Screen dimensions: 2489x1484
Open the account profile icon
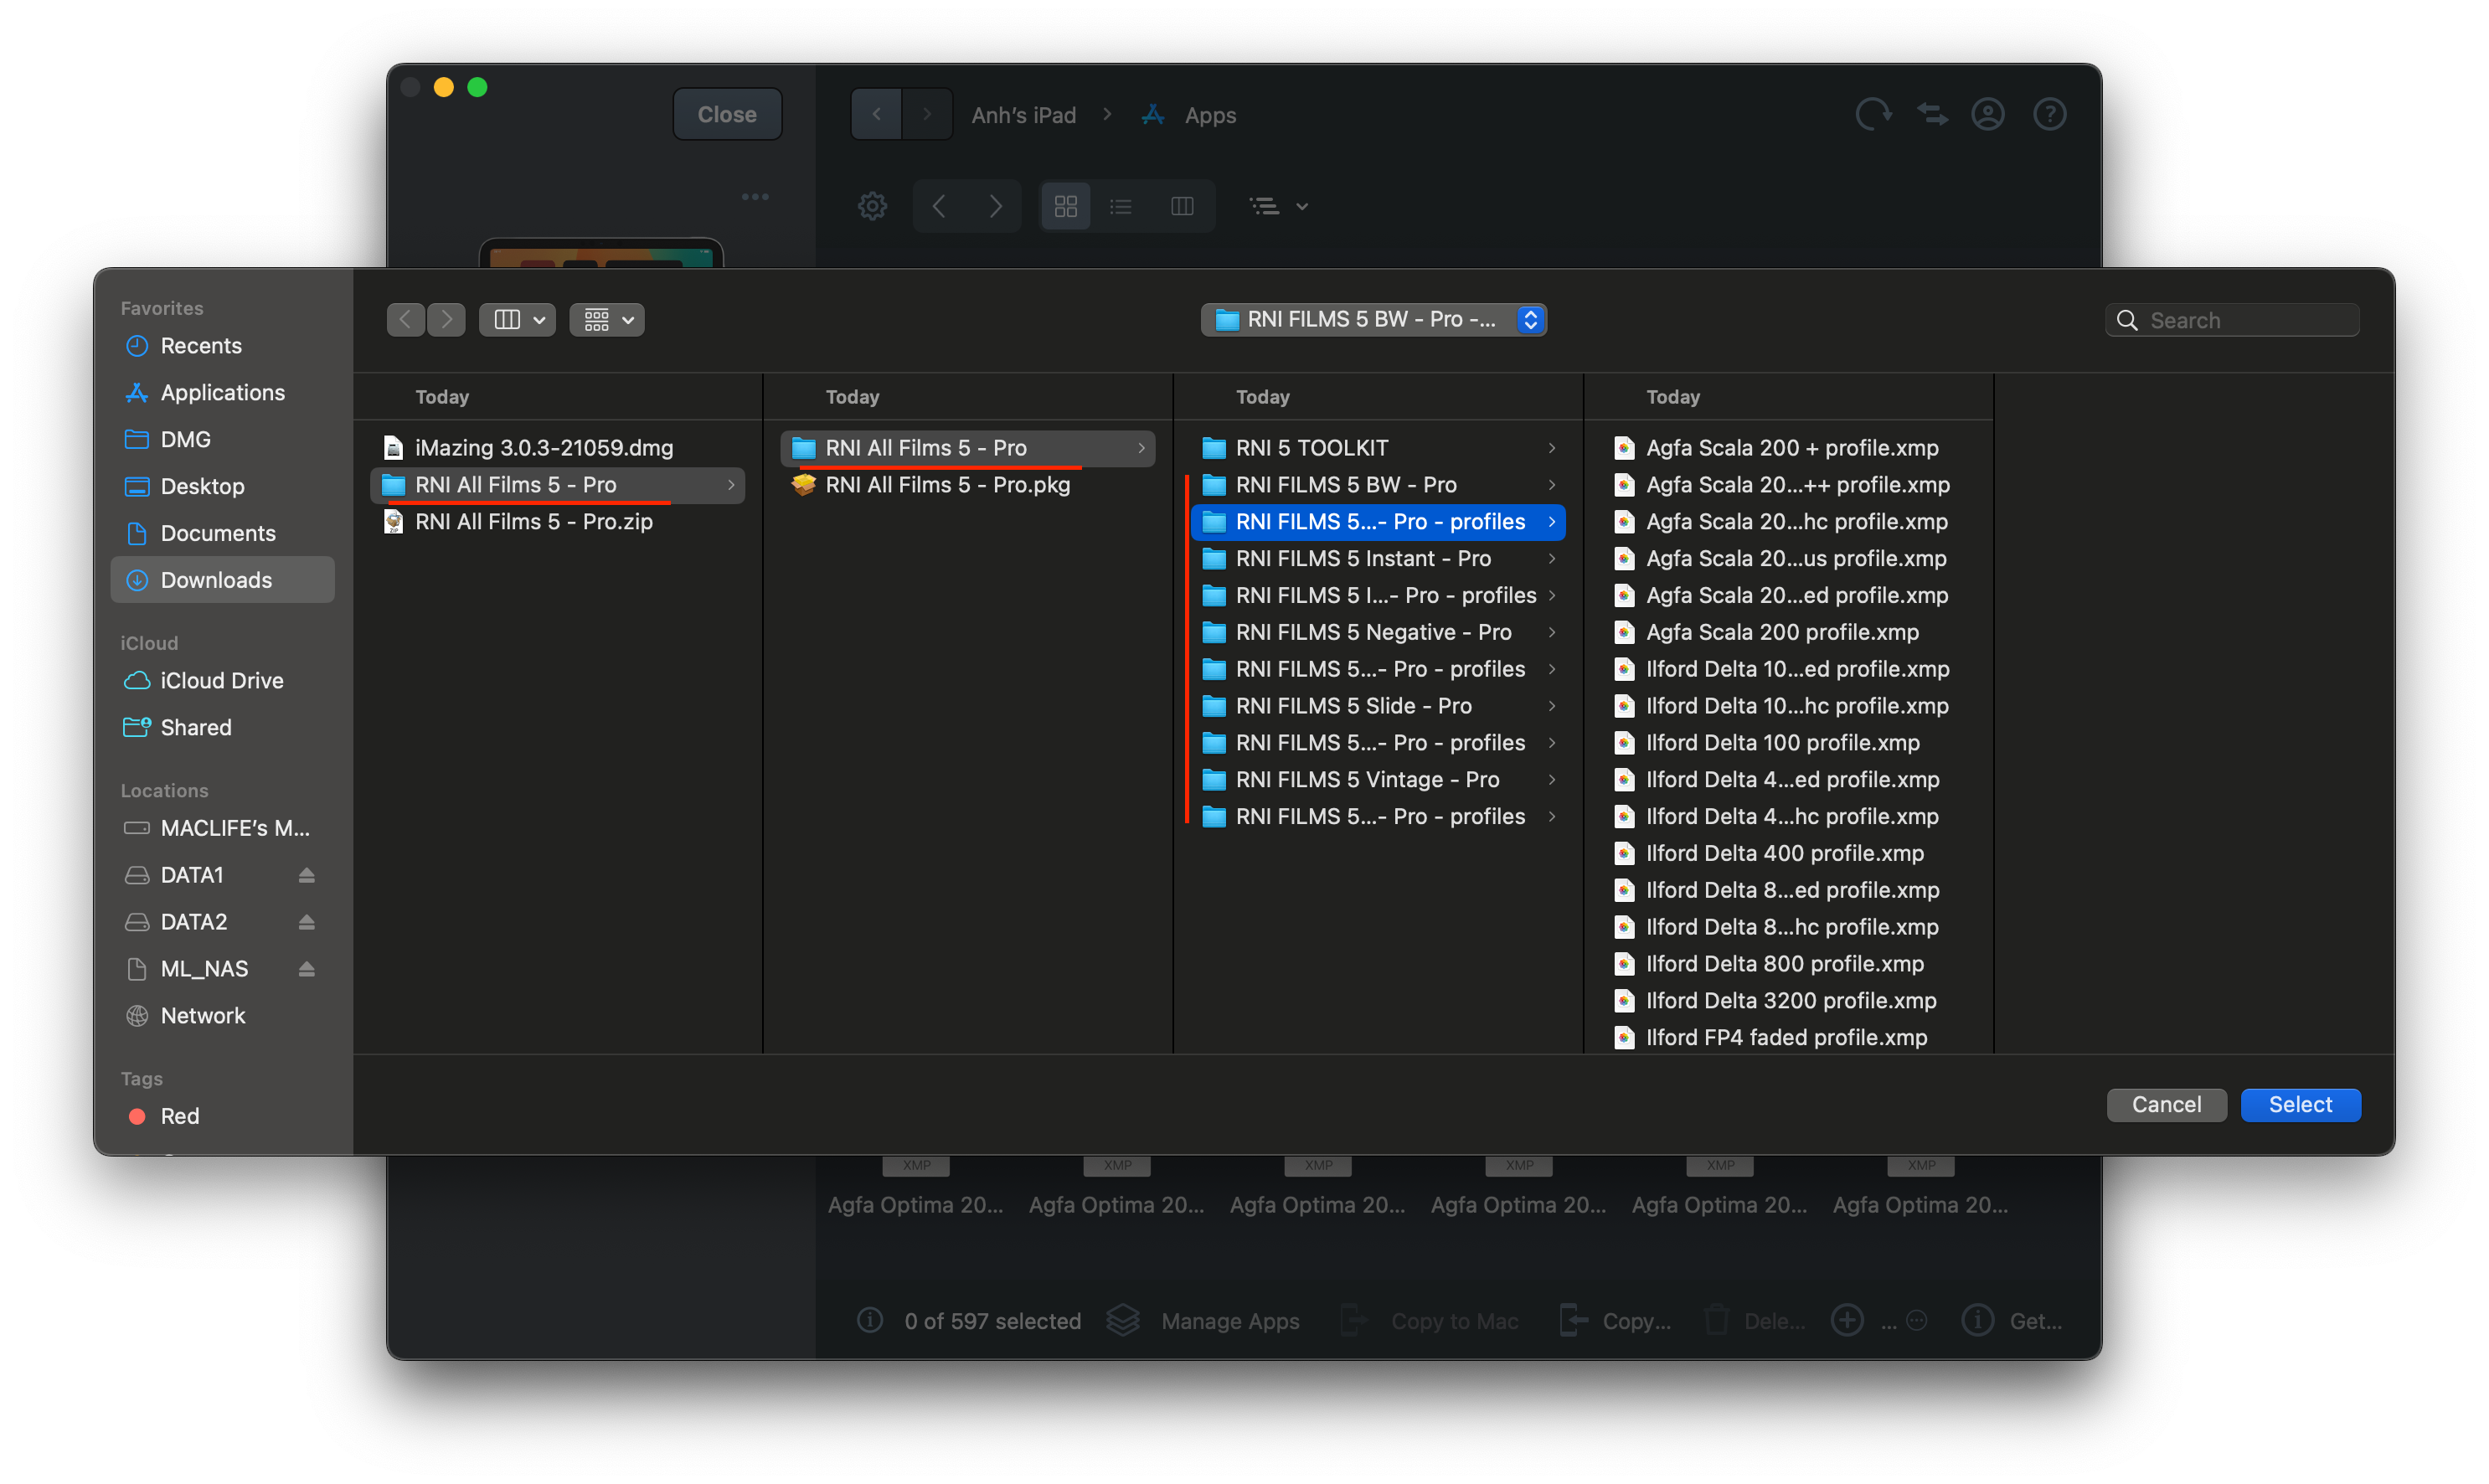click(1989, 114)
